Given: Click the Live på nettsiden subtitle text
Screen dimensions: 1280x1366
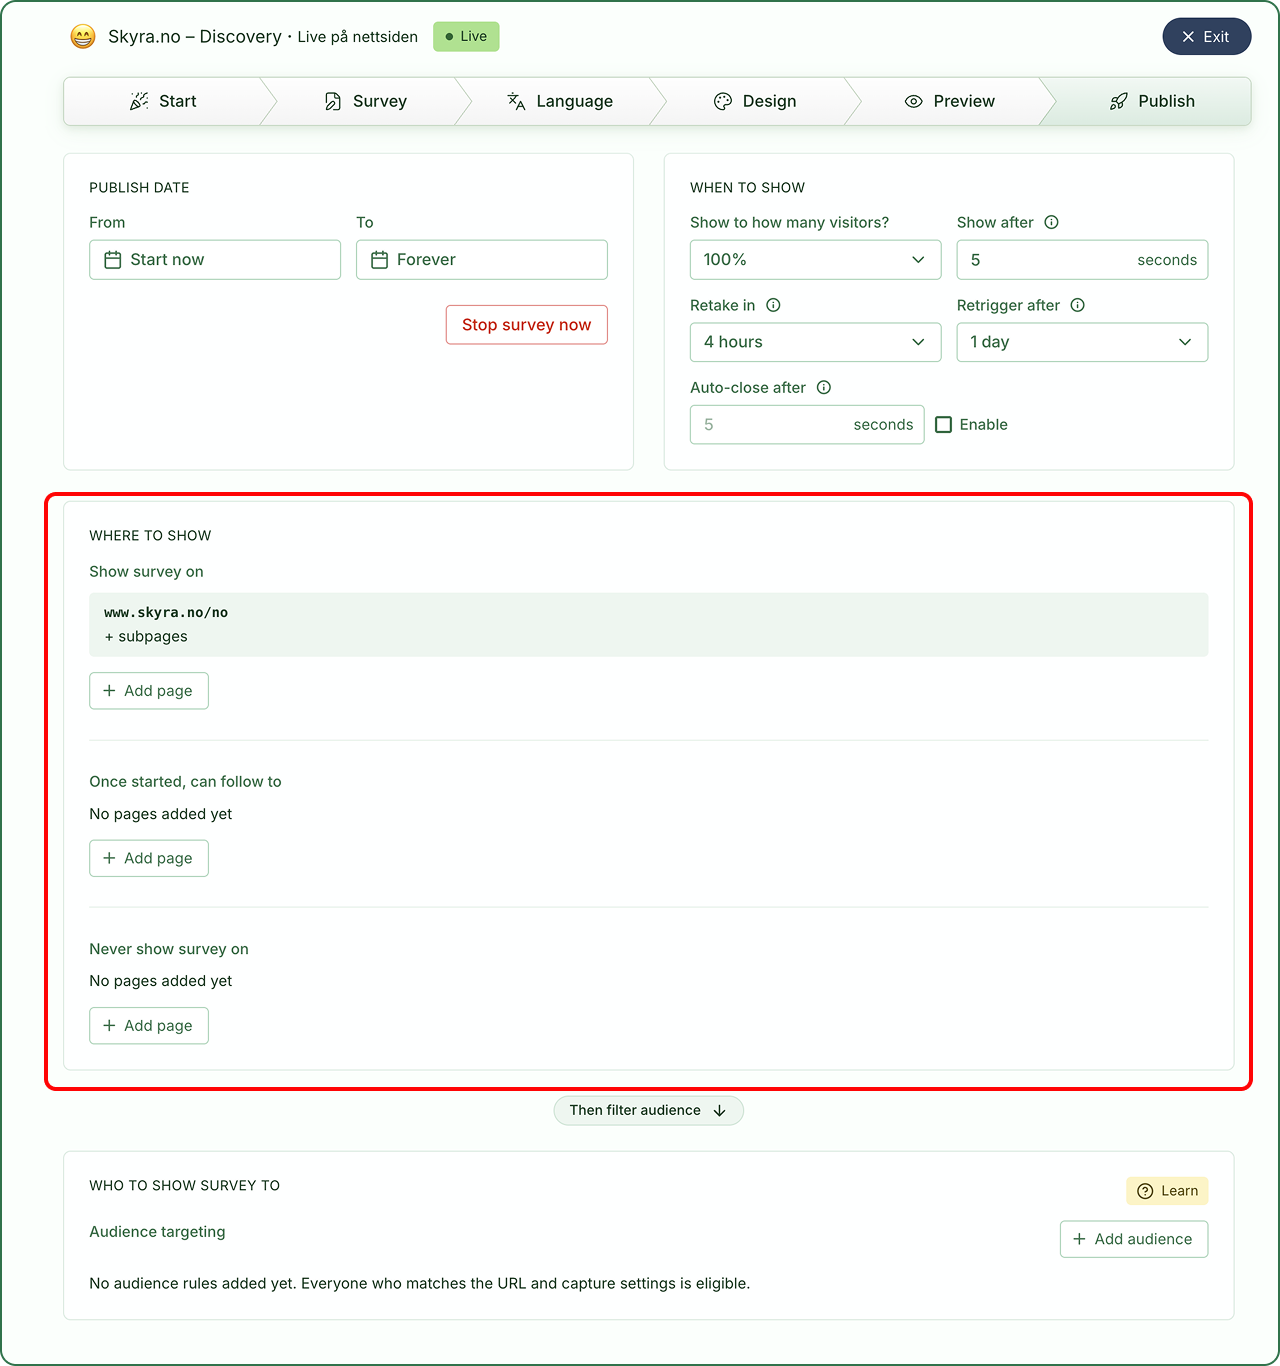Looking at the screenshot, I should (358, 37).
